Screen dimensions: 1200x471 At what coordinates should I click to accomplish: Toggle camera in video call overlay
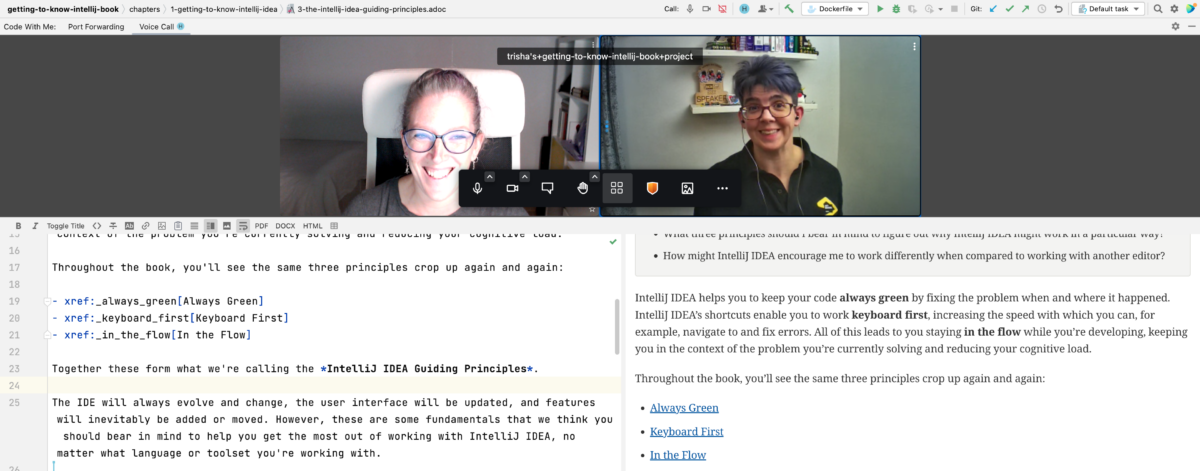513,188
